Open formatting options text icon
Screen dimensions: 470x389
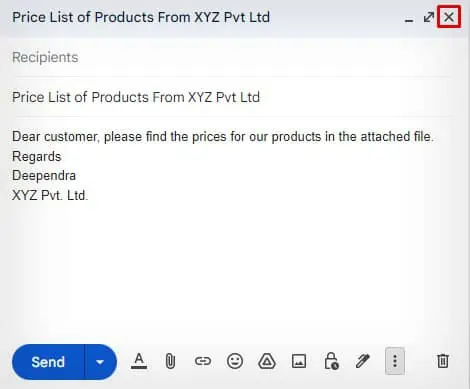point(139,361)
